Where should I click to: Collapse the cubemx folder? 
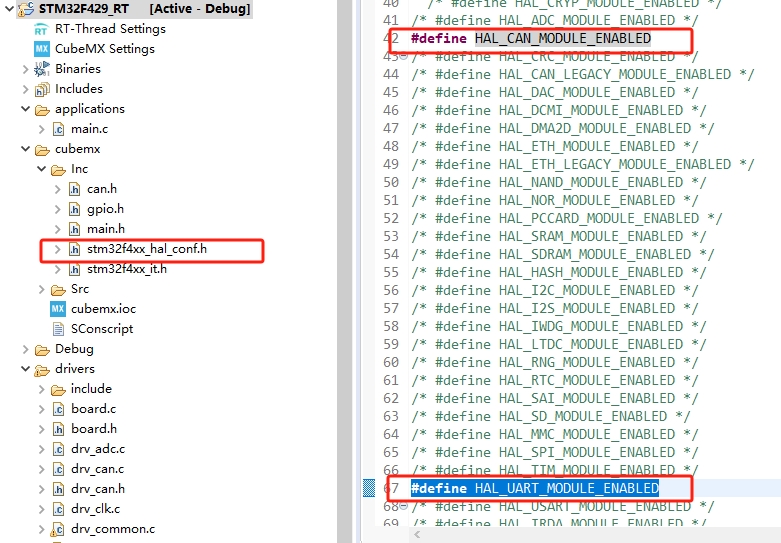point(25,148)
